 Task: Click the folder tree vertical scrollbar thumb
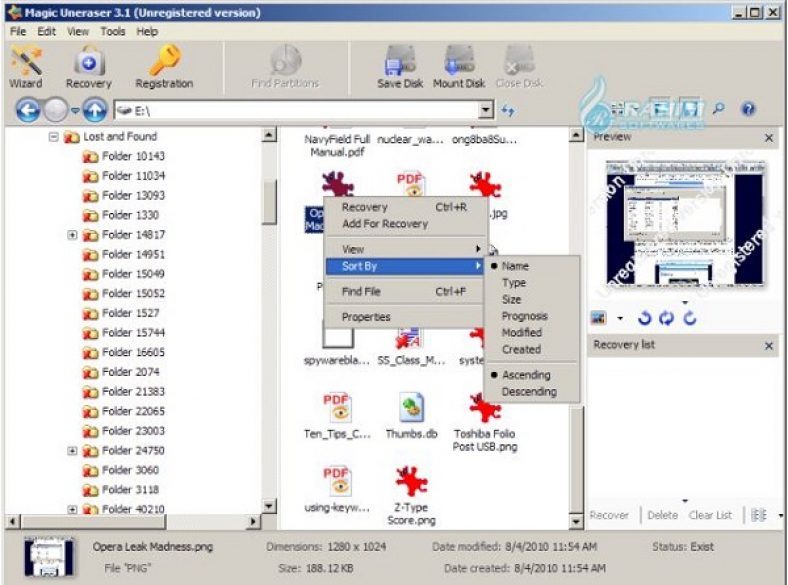269,202
